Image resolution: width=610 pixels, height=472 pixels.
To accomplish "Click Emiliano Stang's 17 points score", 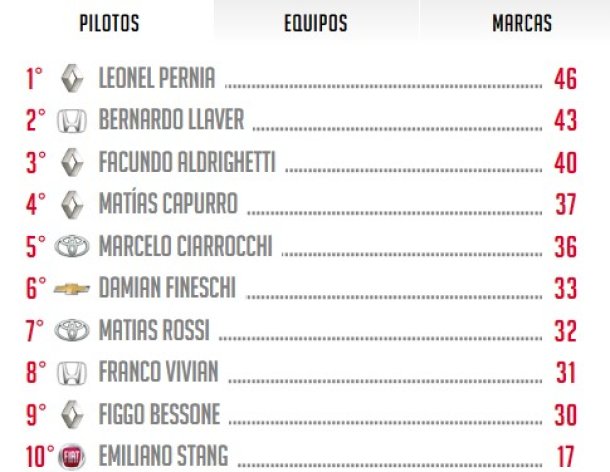I will point(566,456).
